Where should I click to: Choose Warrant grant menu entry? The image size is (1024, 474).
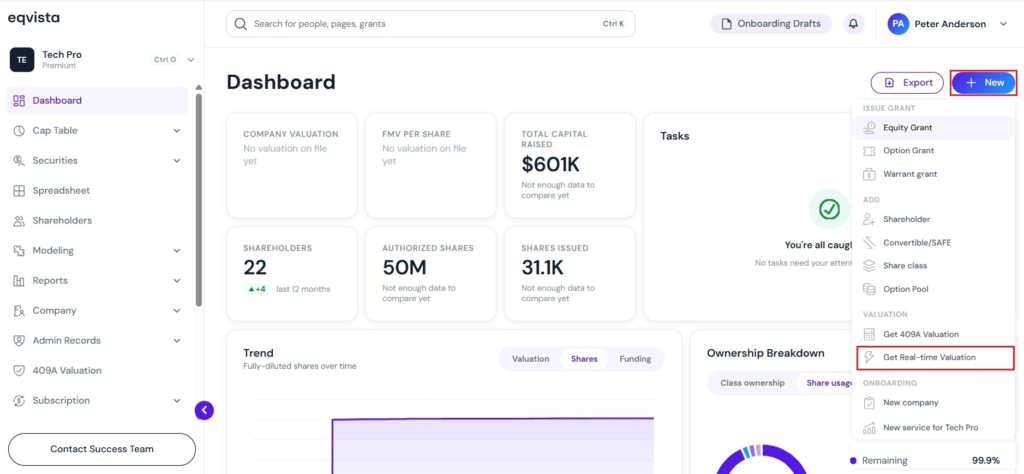click(933, 174)
